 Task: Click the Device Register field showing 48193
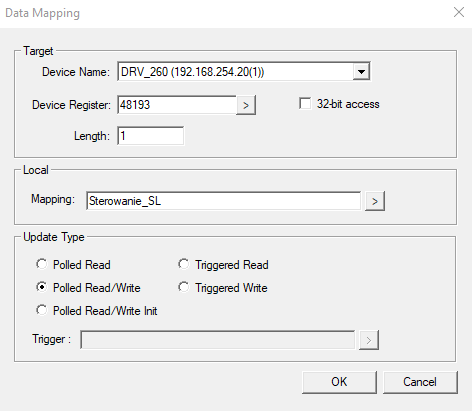click(177, 105)
